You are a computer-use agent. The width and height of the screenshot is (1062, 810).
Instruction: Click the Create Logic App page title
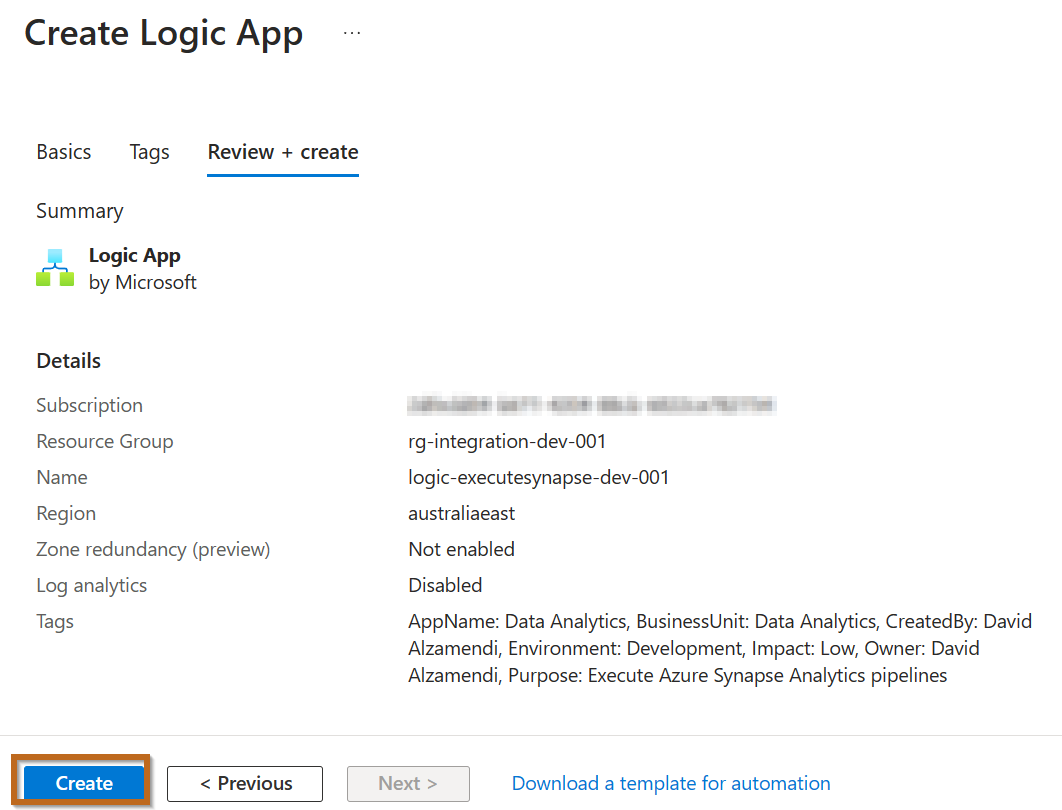[x=163, y=34]
